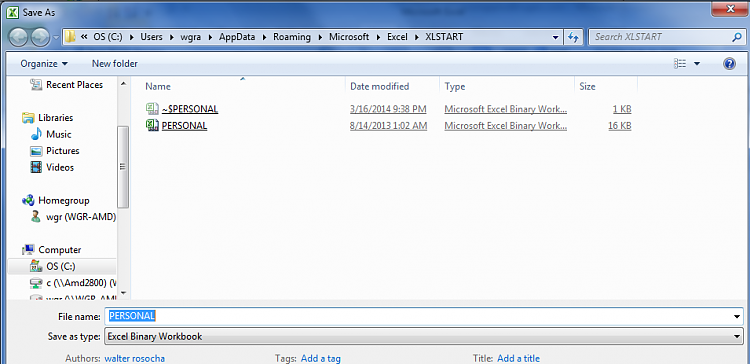750x364 pixels.
Task: Click the 16 KB size cell
Action: click(x=620, y=126)
